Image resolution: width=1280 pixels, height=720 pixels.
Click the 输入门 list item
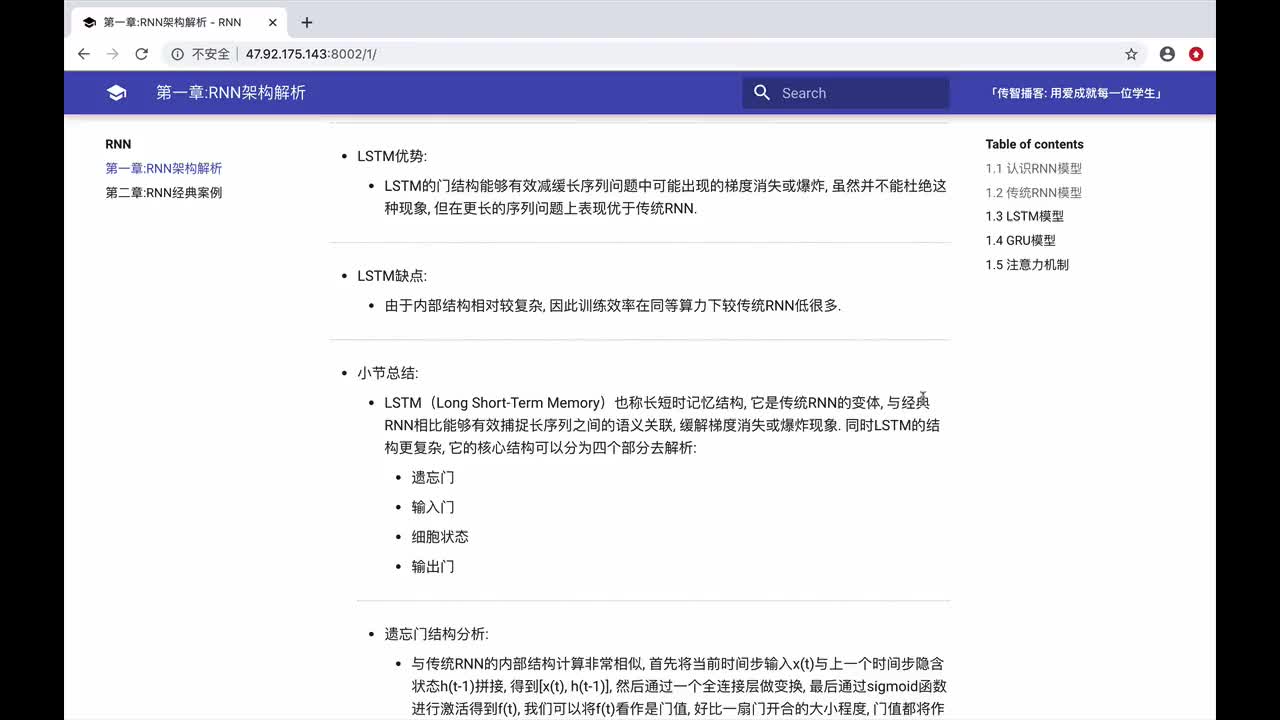[433, 507]
